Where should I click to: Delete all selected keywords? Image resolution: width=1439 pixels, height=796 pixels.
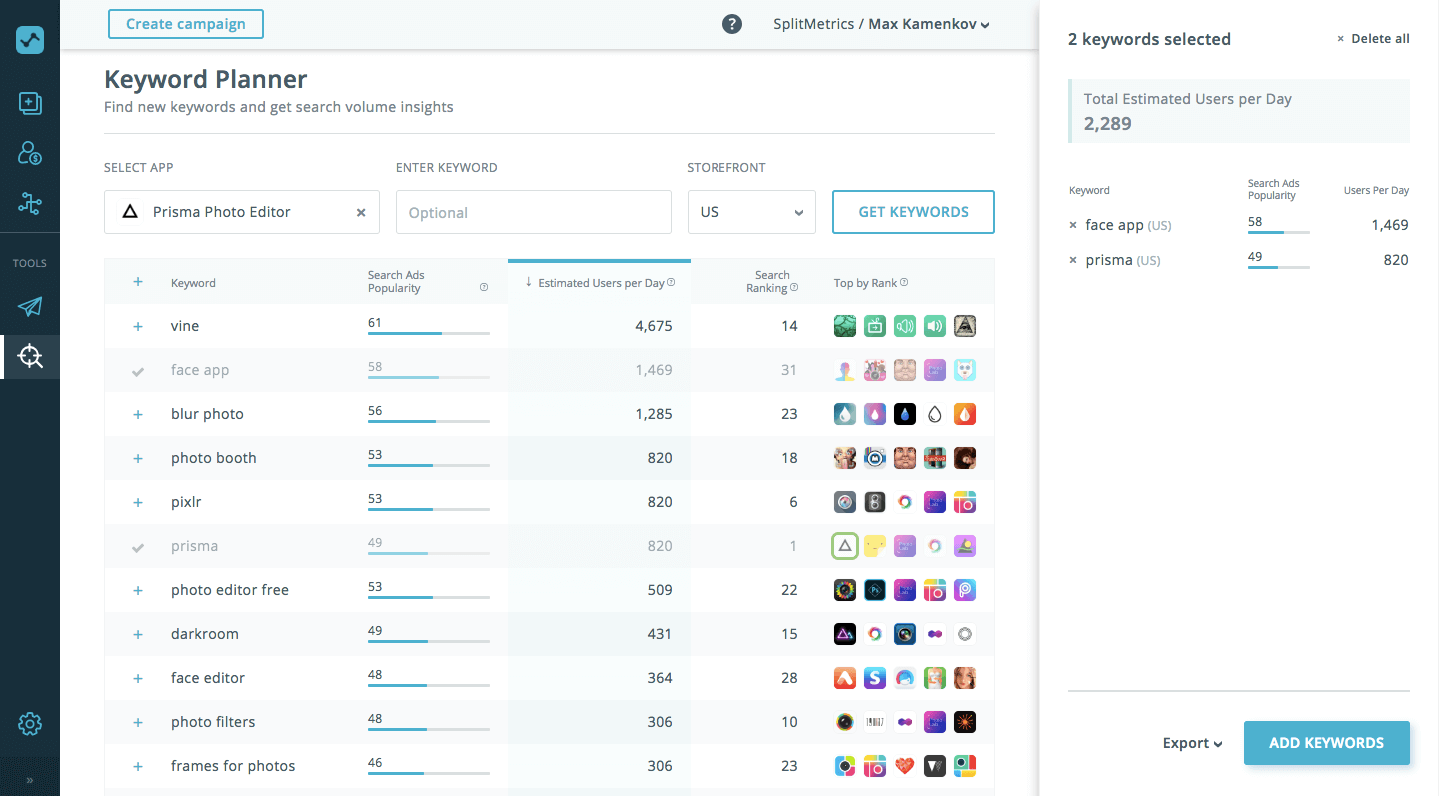[1373, 39]
